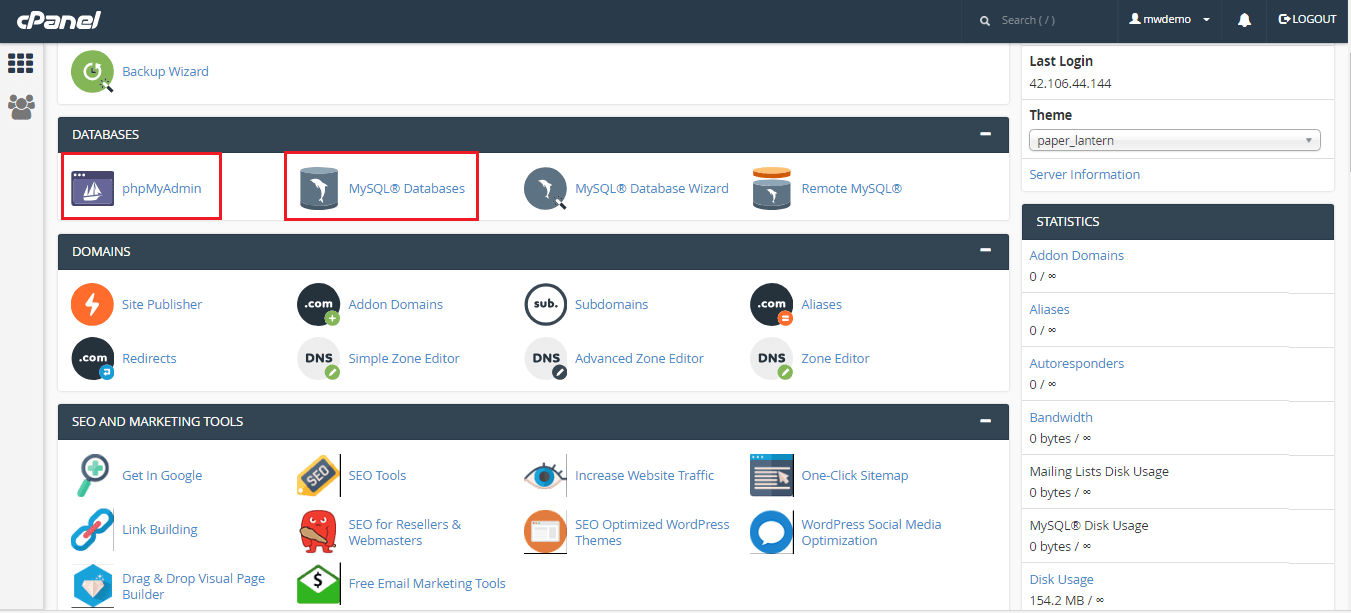Click the Subdomains sub. icon

coord(545,304)
